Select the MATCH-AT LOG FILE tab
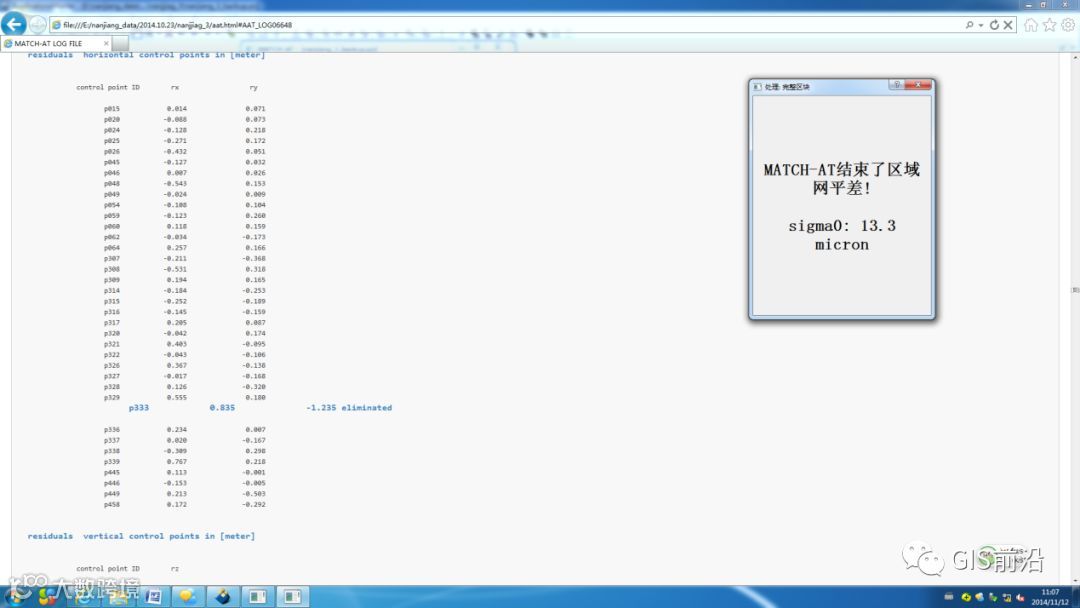 coord(55,43)
